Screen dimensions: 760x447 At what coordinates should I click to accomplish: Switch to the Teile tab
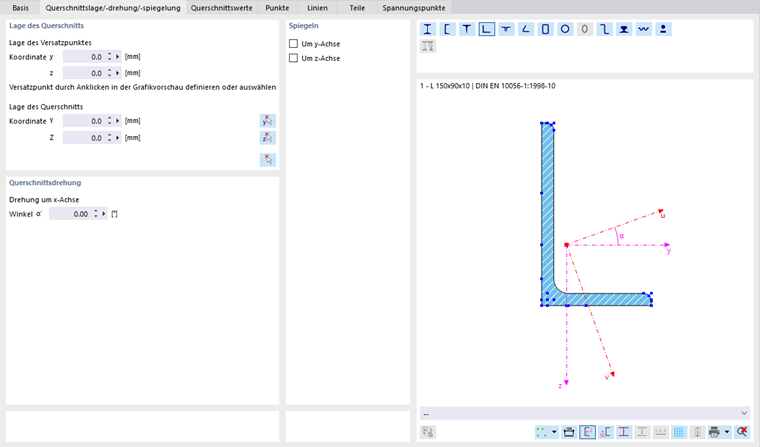pos(357,8)
